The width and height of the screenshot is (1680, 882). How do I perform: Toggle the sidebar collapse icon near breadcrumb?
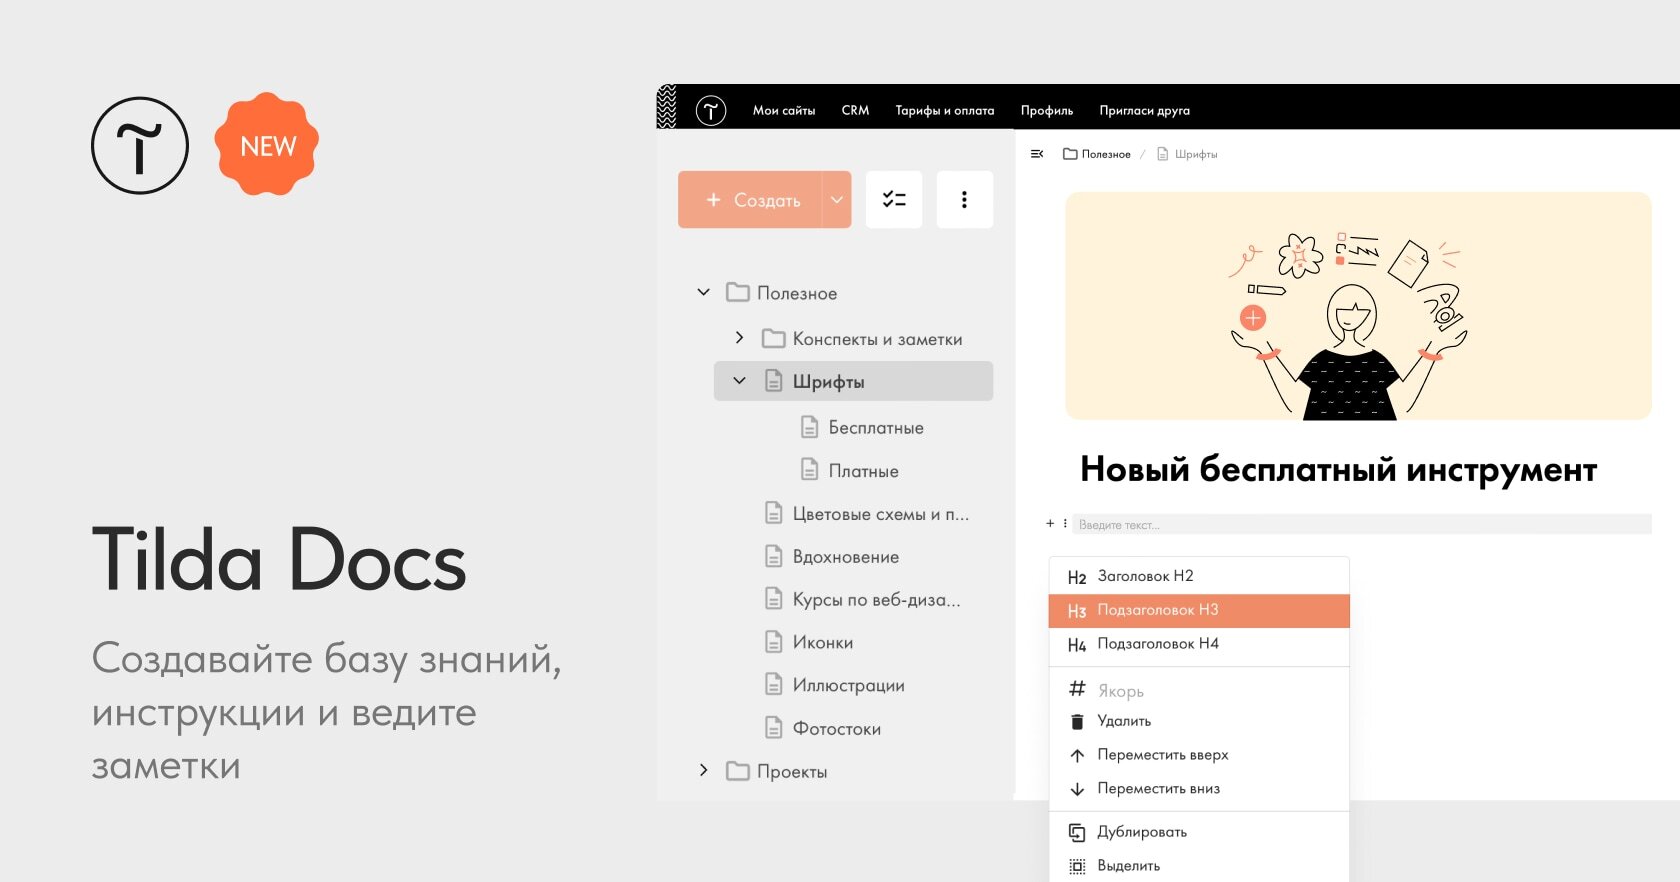click(x=1037, y=154)
